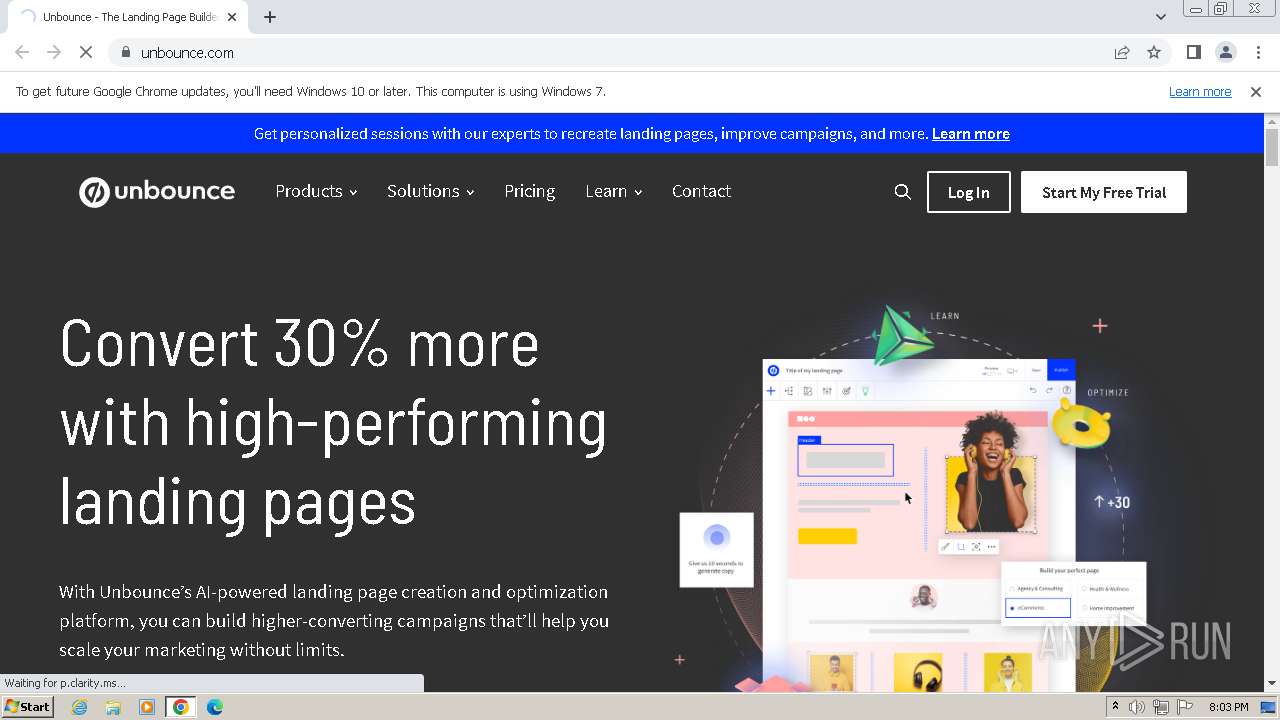This screenshot has height=720, width=1280.
Task: Click the scroll down arrow of the page scrollbar
Action: coord(1272,683)
